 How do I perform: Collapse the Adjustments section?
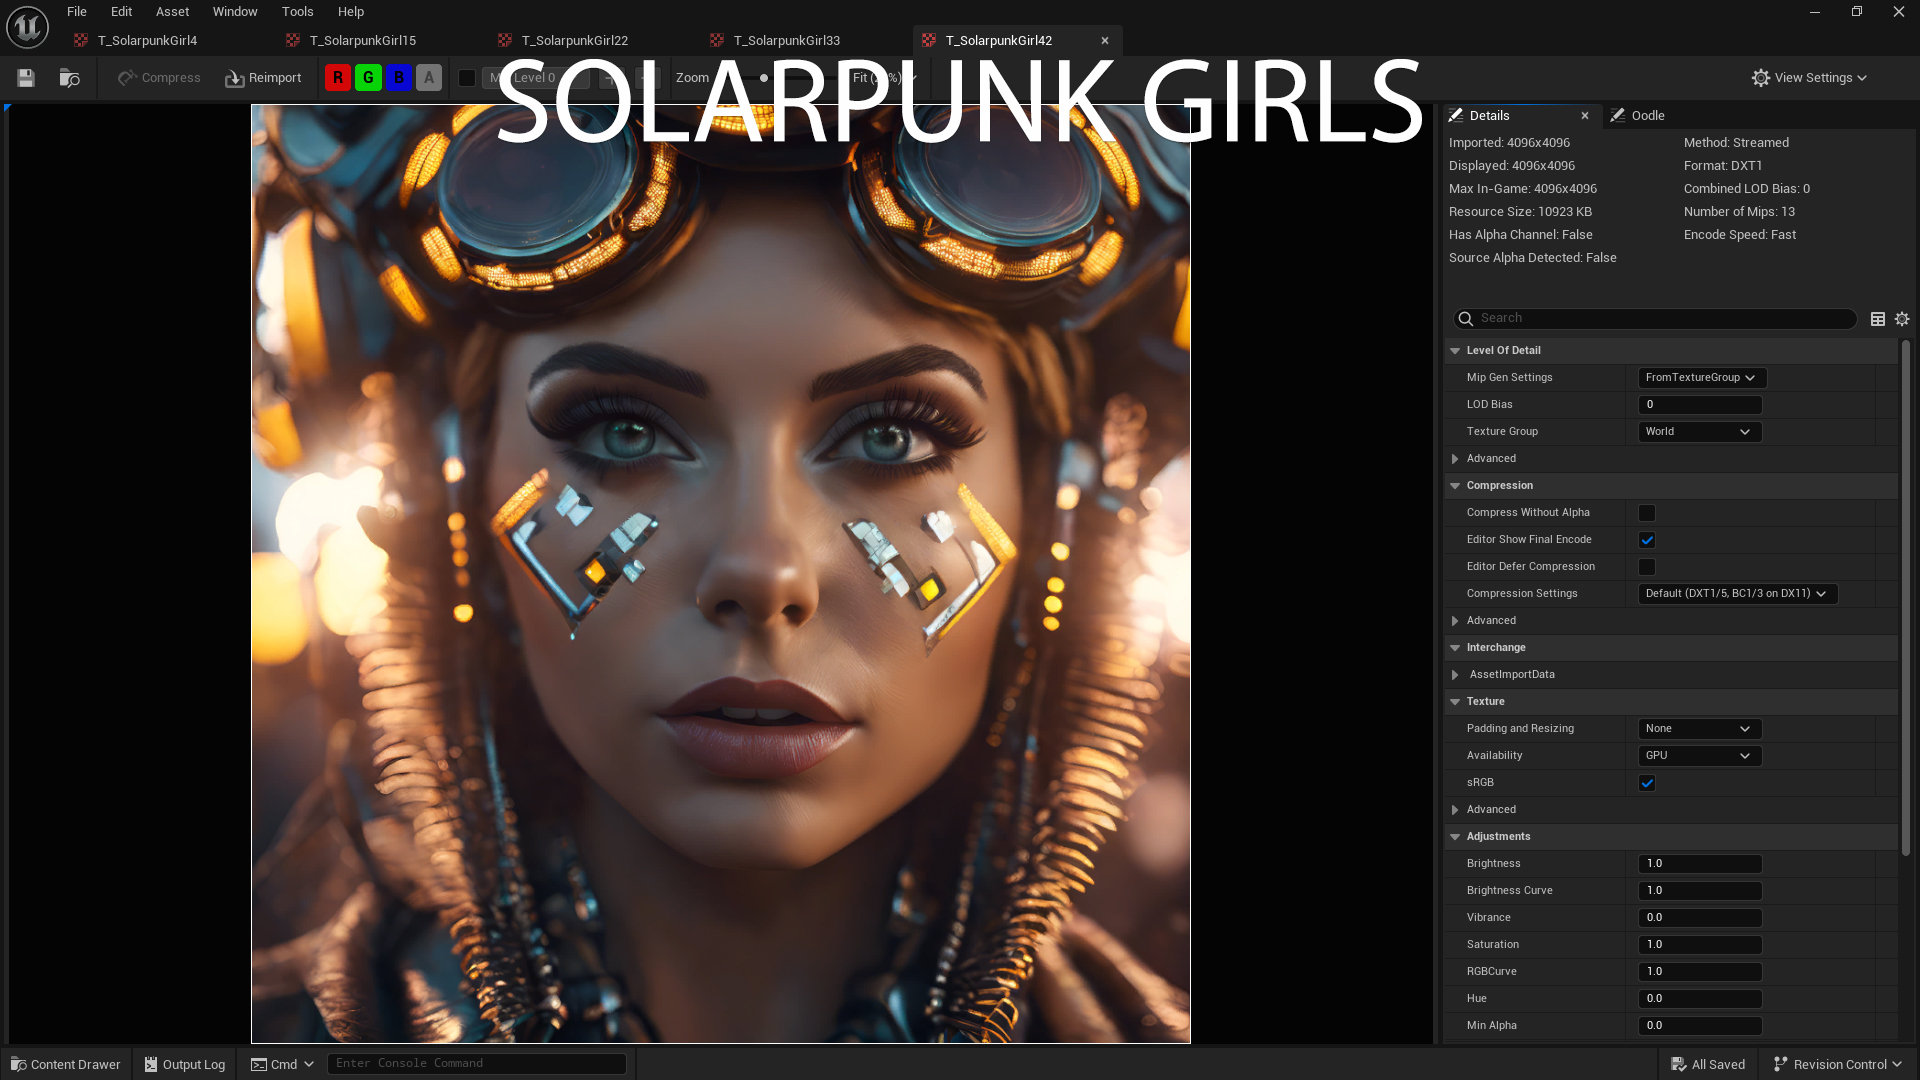tap(1455, 837)
